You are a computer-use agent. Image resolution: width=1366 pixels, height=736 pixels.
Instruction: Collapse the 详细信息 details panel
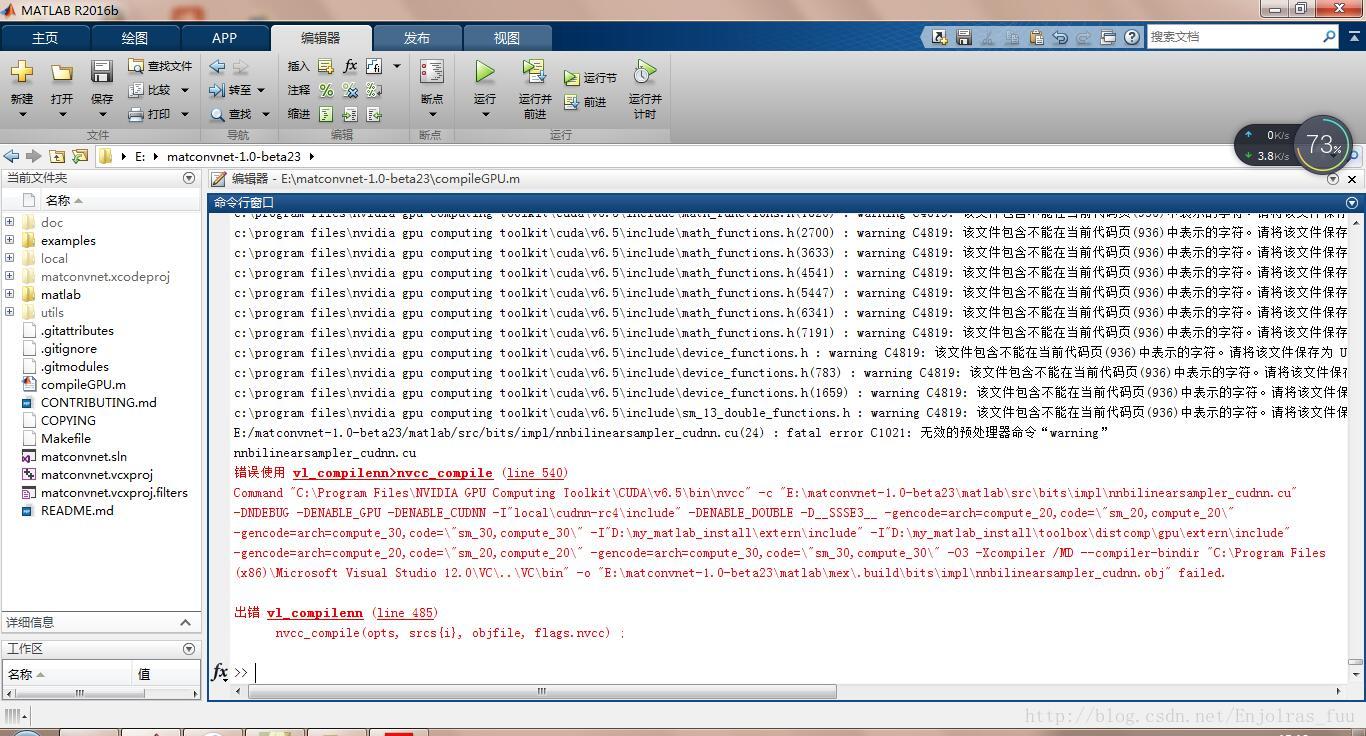tap(185, 622)
